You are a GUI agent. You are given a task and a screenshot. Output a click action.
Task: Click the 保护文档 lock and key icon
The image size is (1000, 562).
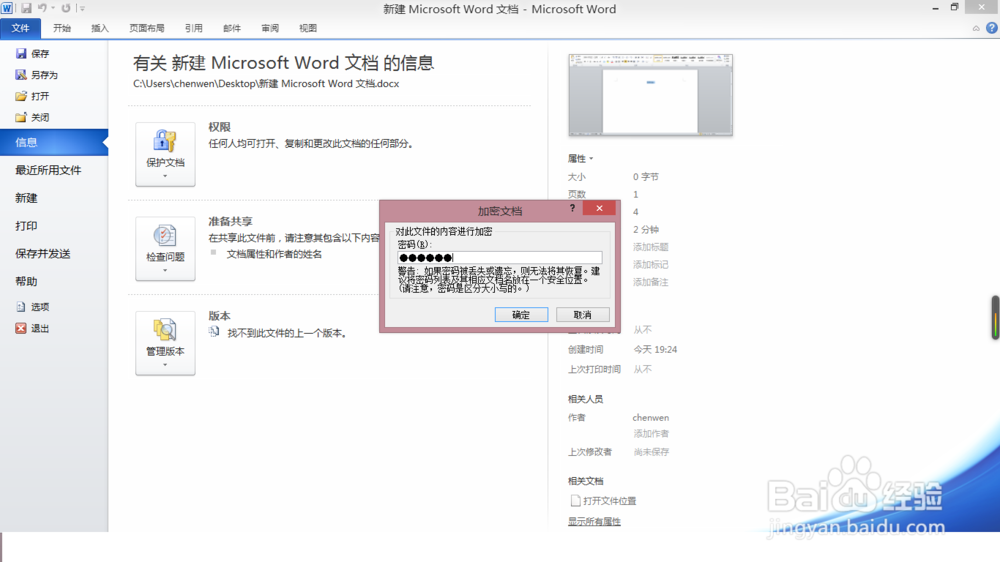pyautogui.click(x=165, y=140)
